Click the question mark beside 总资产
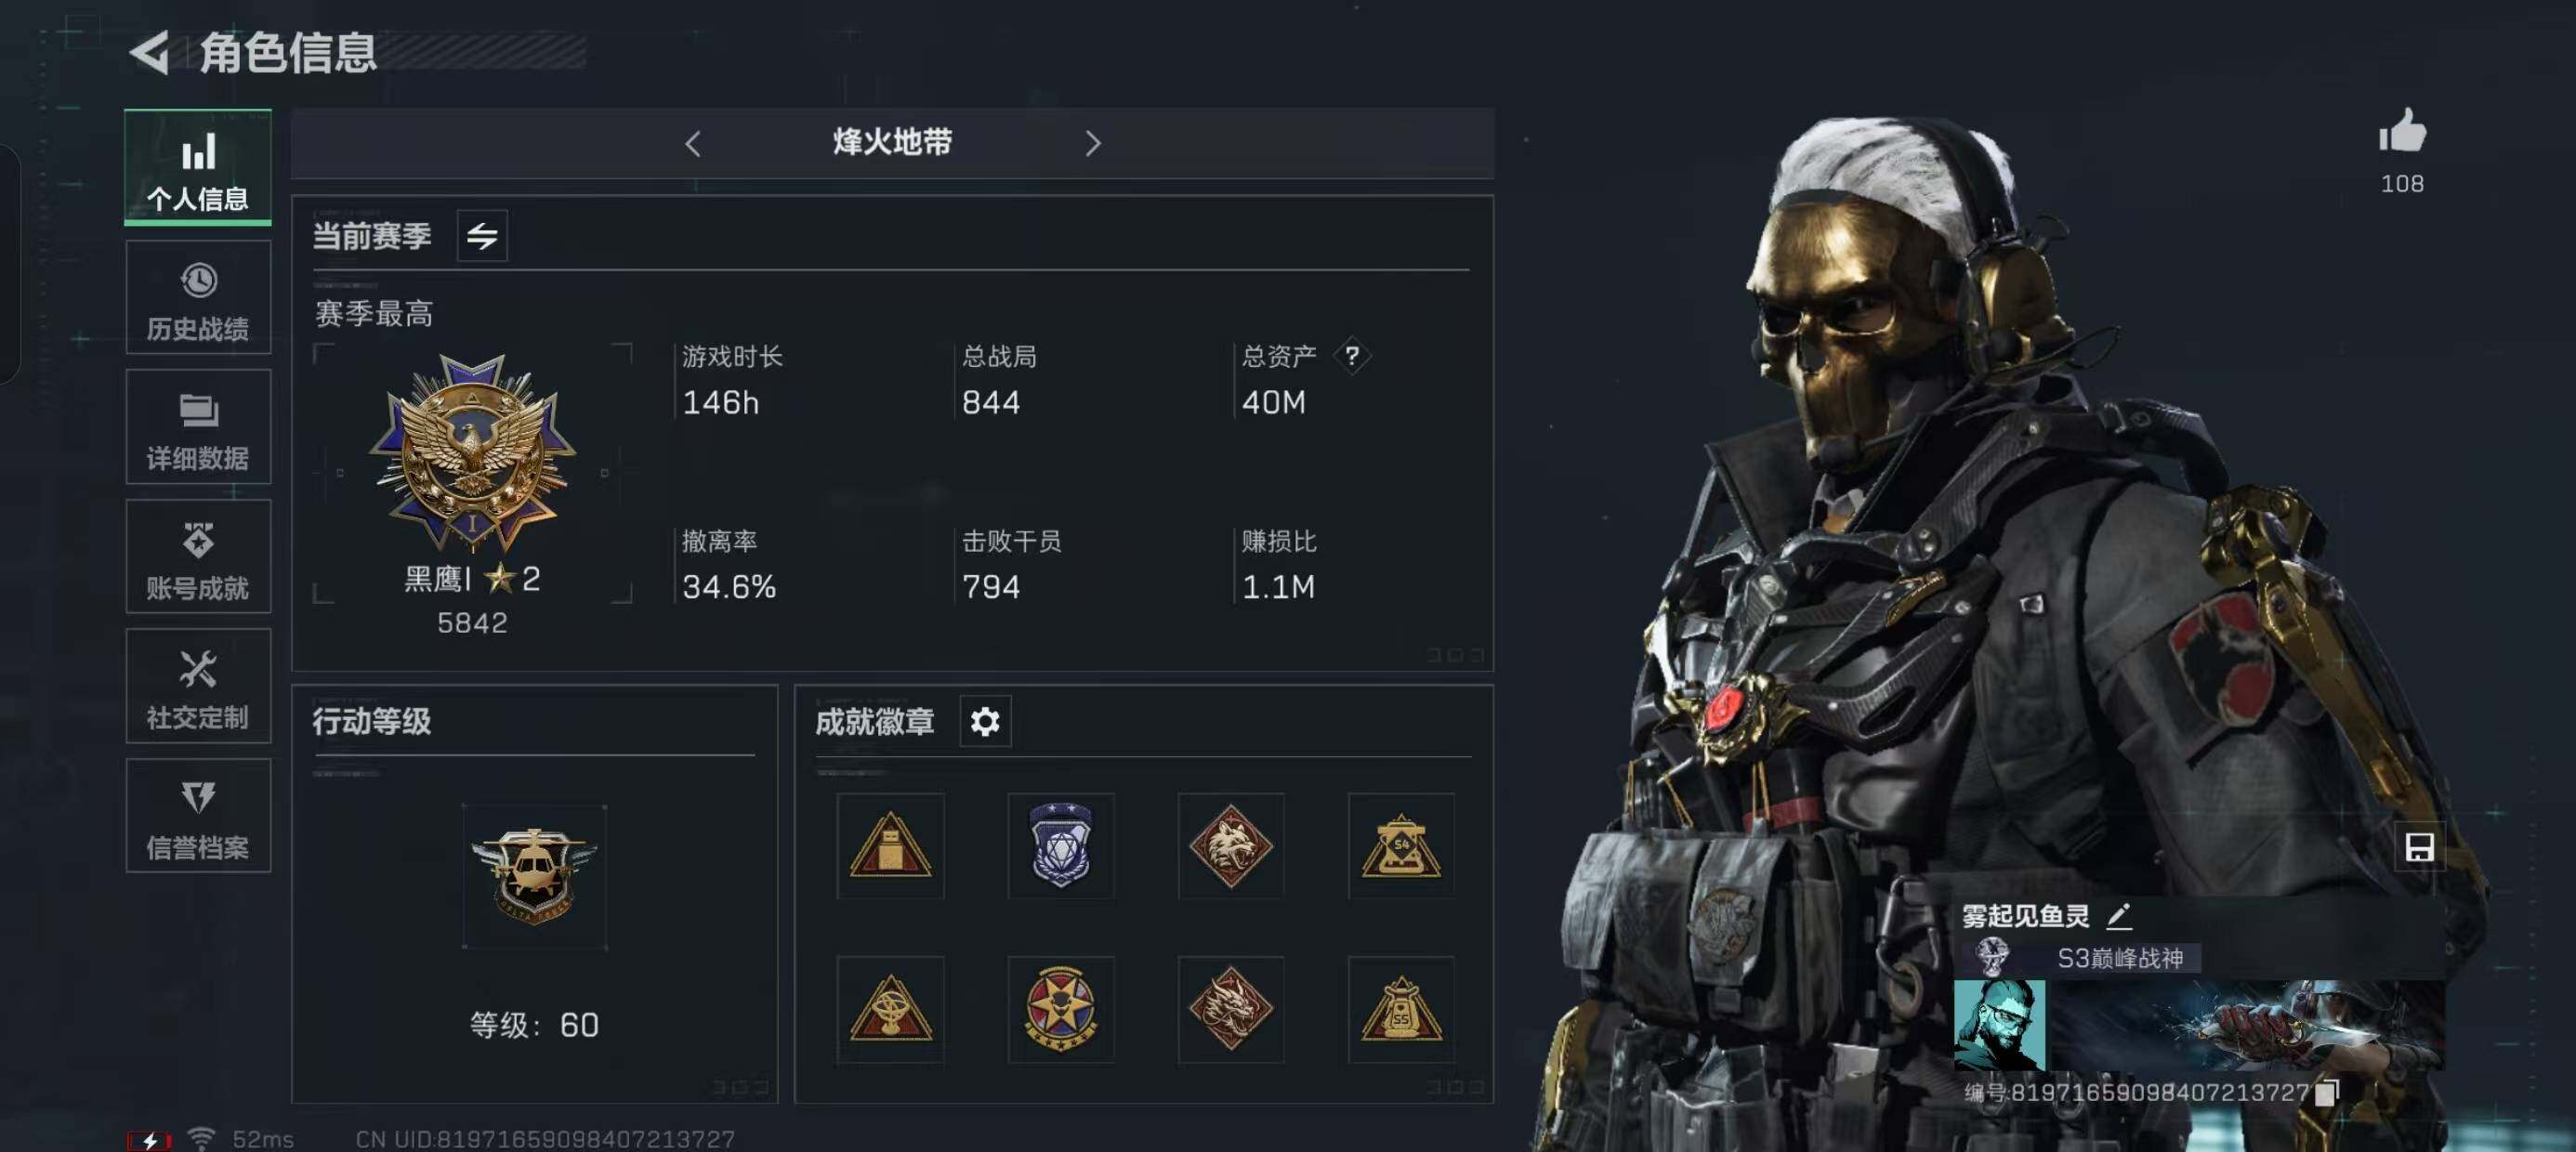The image size is (2576, 1152). tap(1352, 355)
